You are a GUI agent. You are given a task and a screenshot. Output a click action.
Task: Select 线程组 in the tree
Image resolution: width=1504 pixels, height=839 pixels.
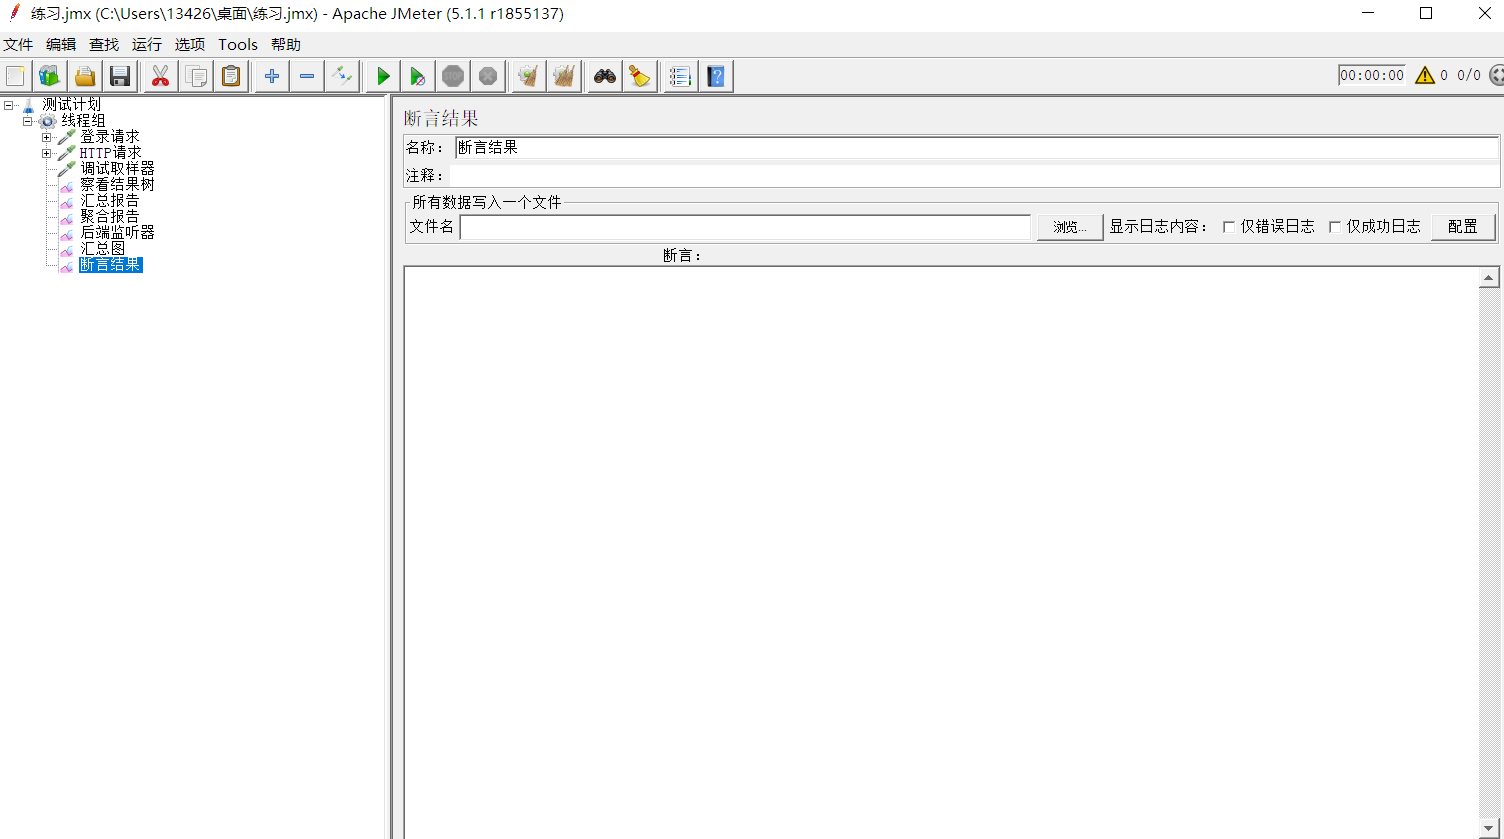83,120
